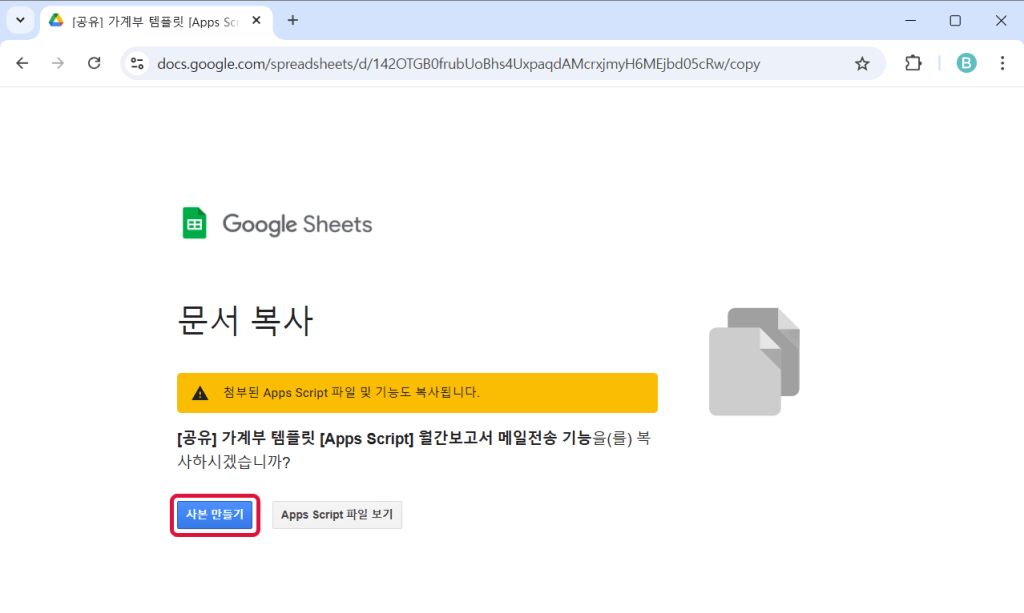Open Apps Script 파일 보기
1024x613 pixels.
pos(336,515)
